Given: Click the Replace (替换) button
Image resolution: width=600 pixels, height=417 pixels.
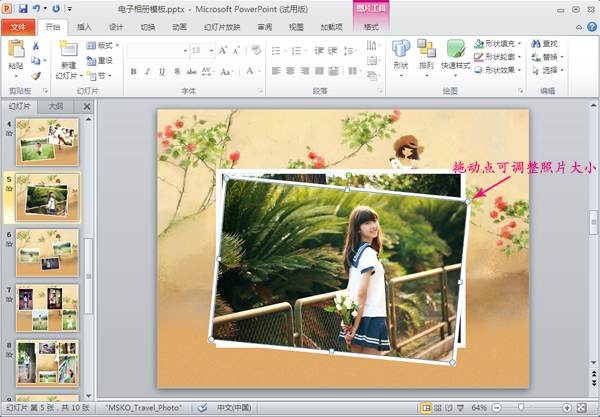Looking at the screenshot, I should coord(547,57).
